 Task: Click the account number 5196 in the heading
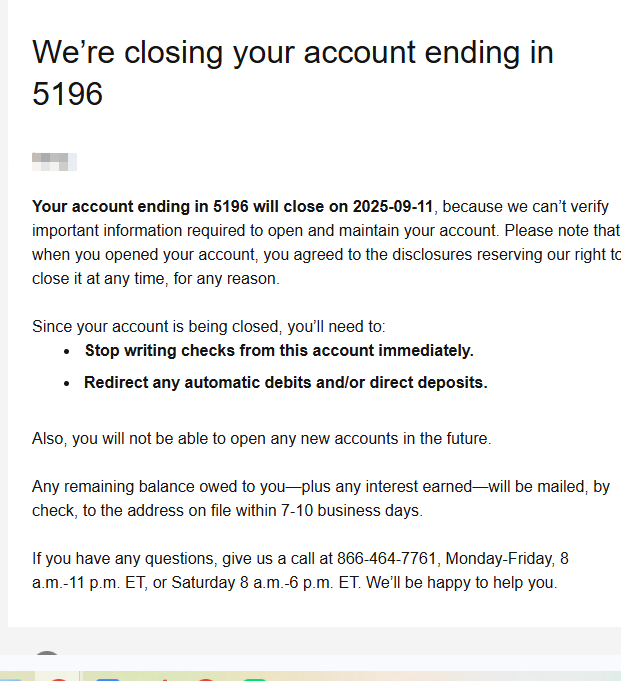tap(67, 94)
